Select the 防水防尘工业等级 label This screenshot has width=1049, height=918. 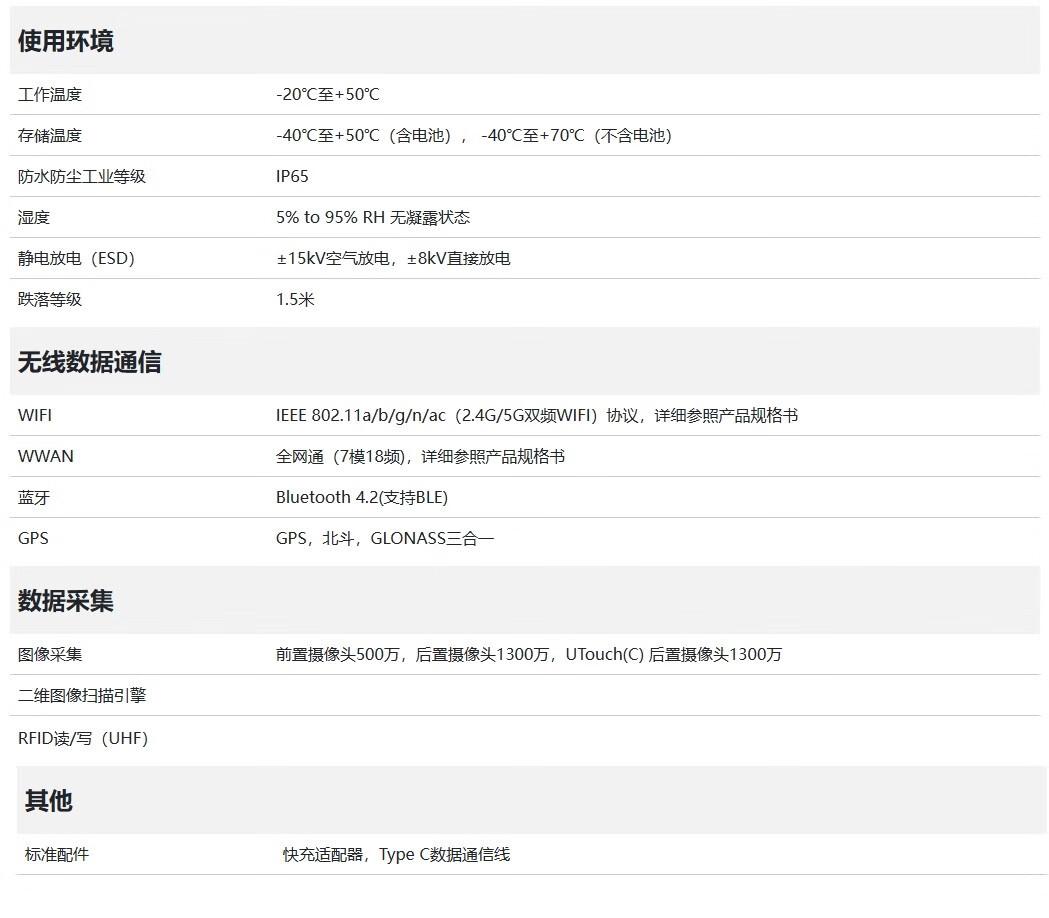pos(82,177)
